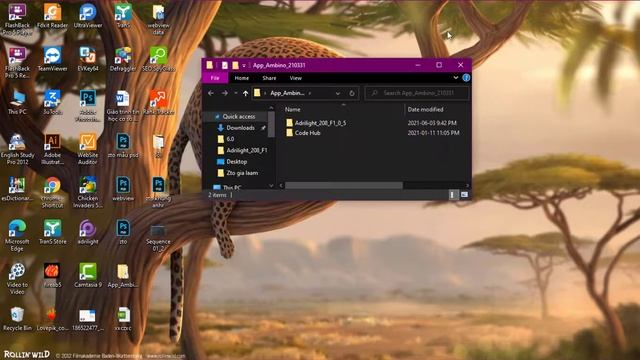
Task: Launch Defraggler desktop shortcut
Action: 123,60
